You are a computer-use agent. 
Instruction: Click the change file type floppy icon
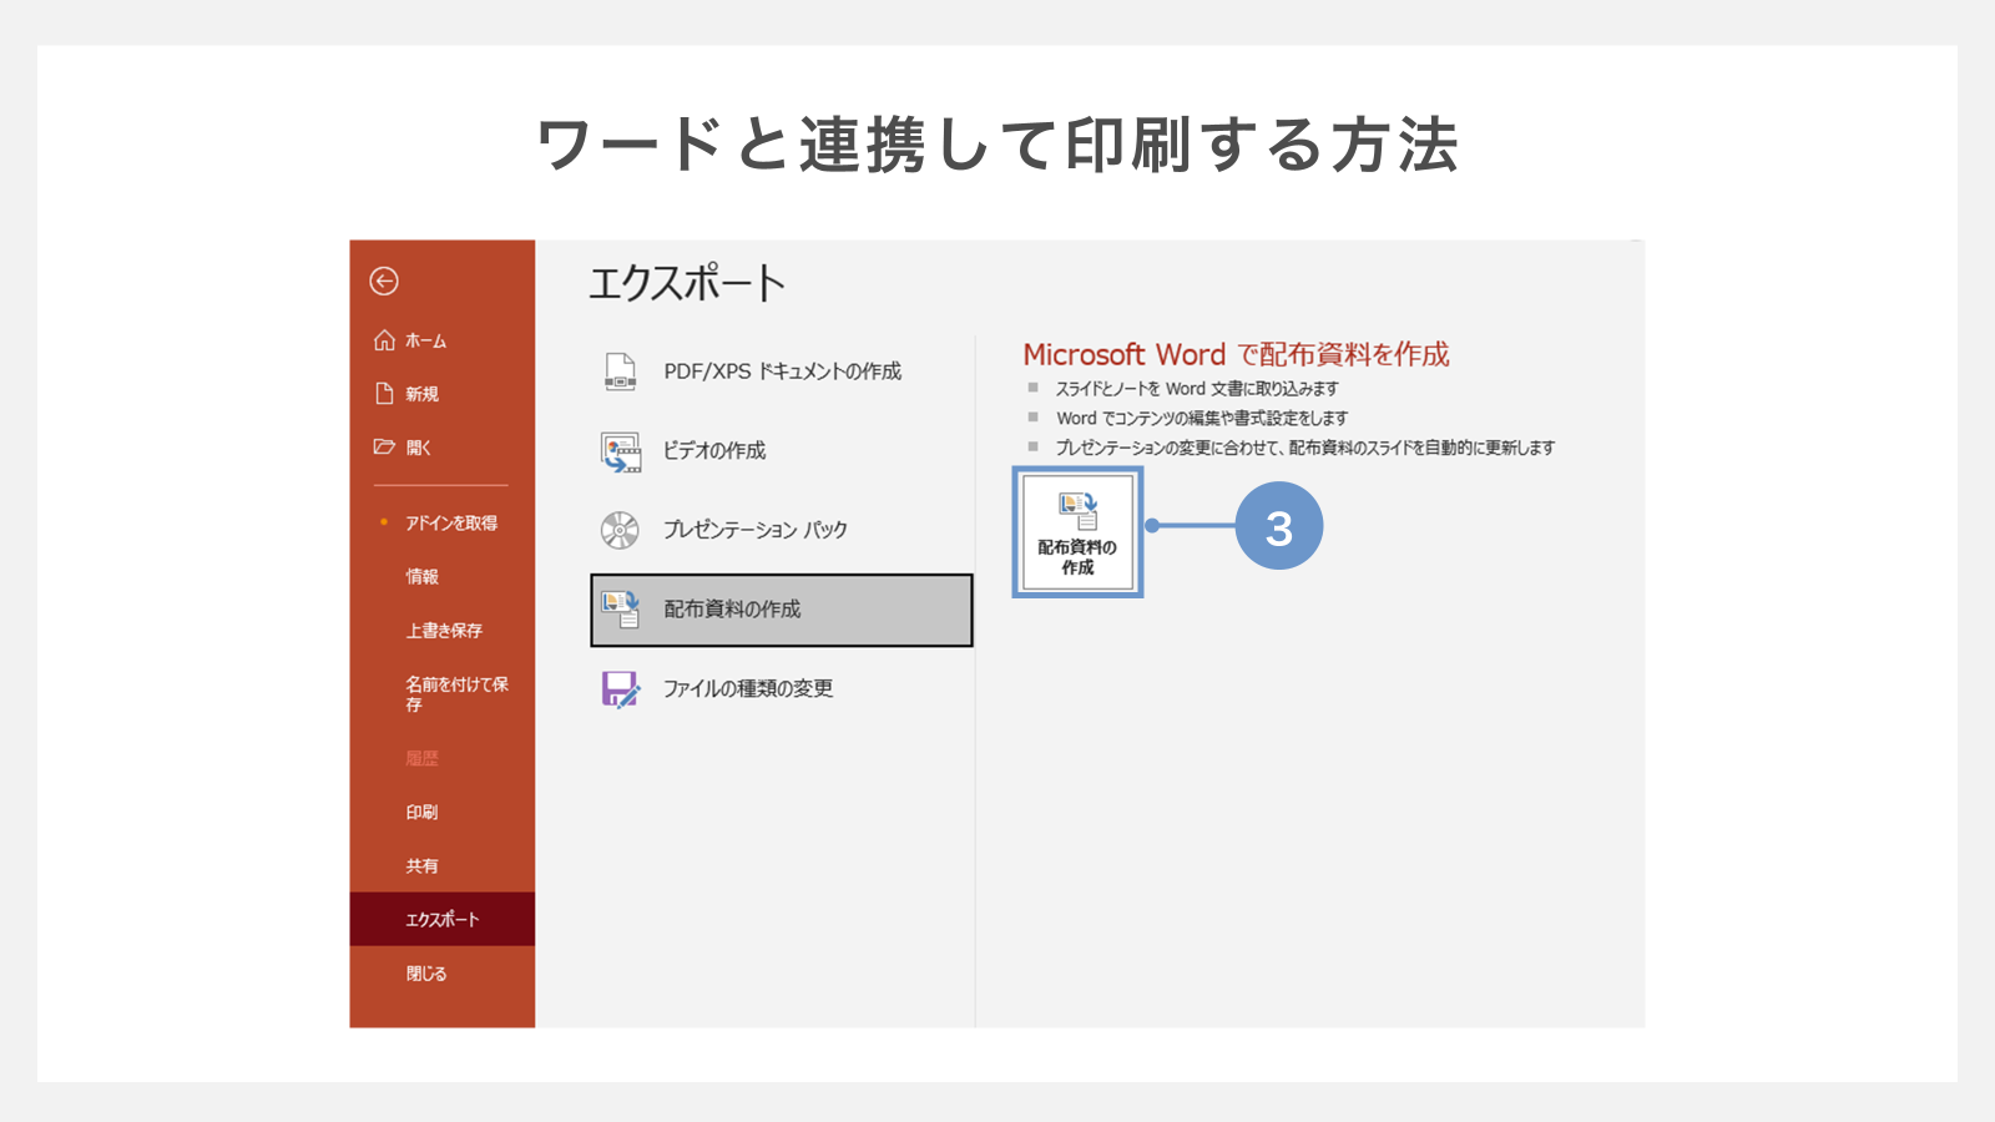click(x=620, y=689)
